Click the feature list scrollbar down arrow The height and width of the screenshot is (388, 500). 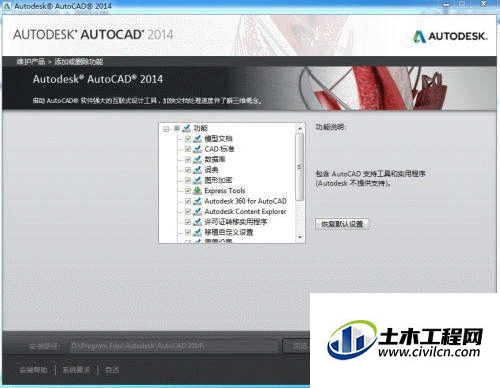(x=300, y=237)
